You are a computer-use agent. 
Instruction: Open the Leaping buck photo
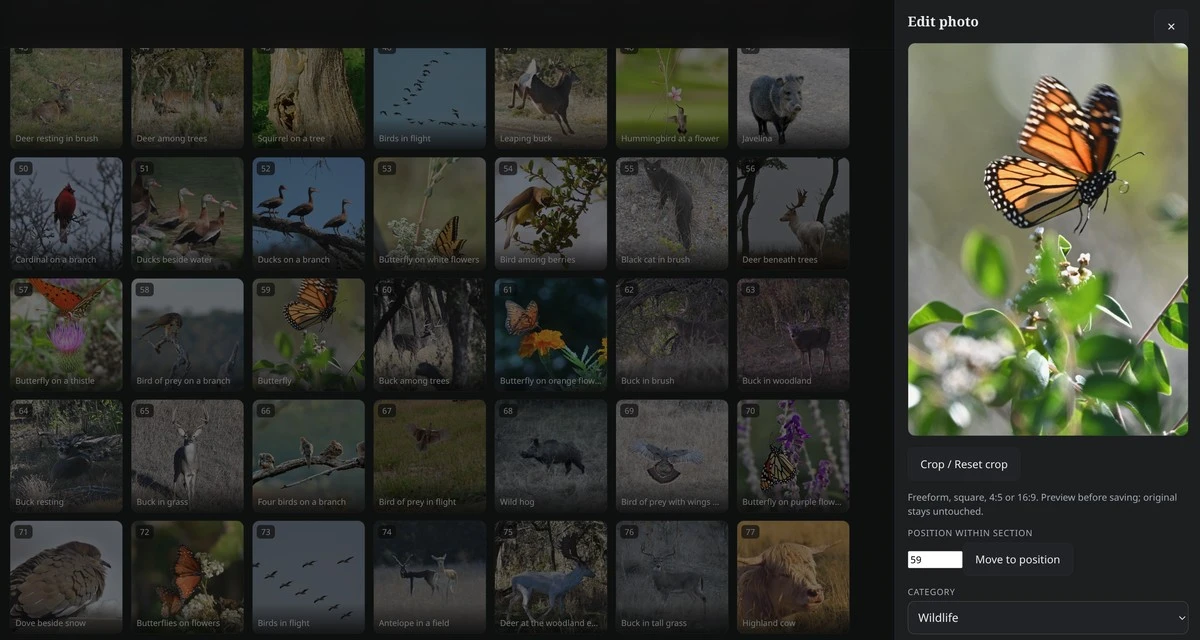(551, 98)
